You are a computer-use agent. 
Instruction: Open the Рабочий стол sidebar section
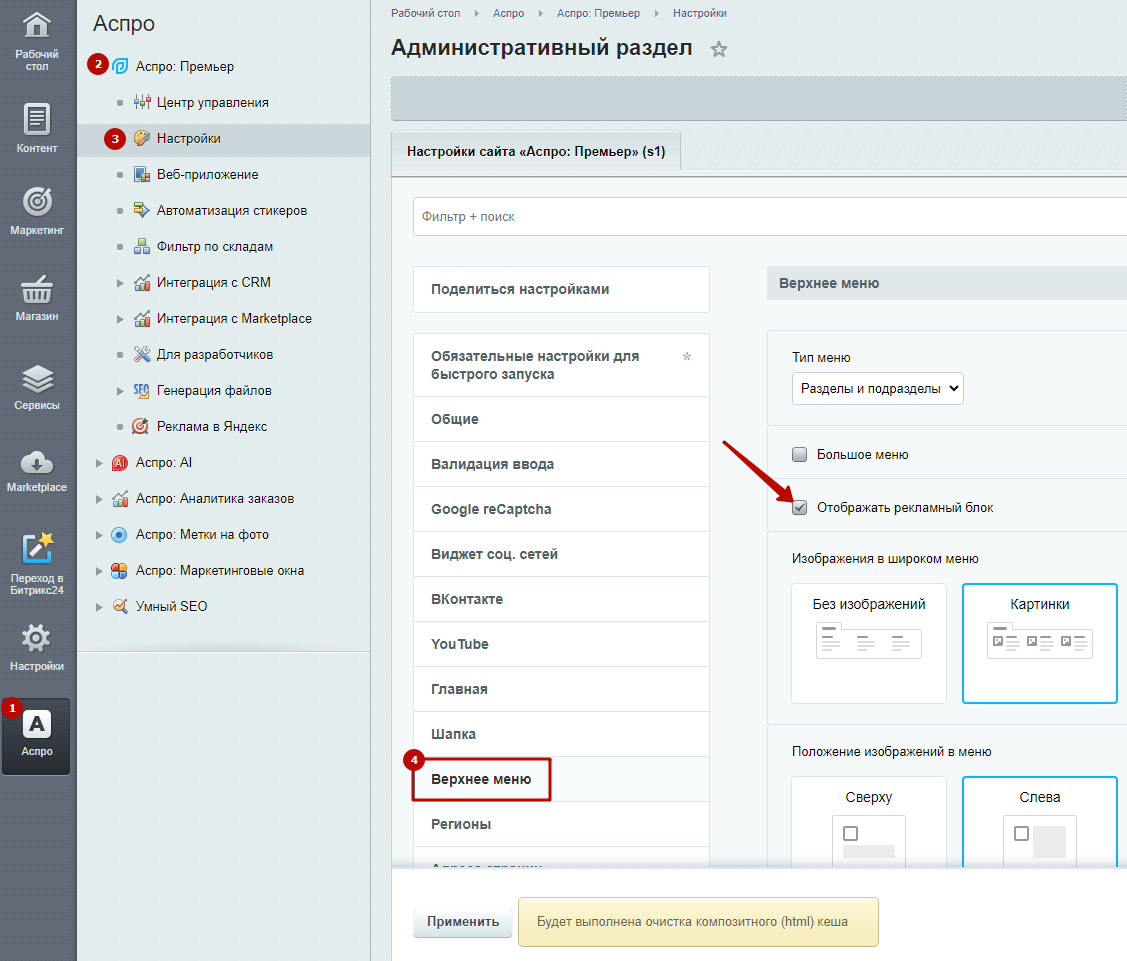click(x=37, y=41)
